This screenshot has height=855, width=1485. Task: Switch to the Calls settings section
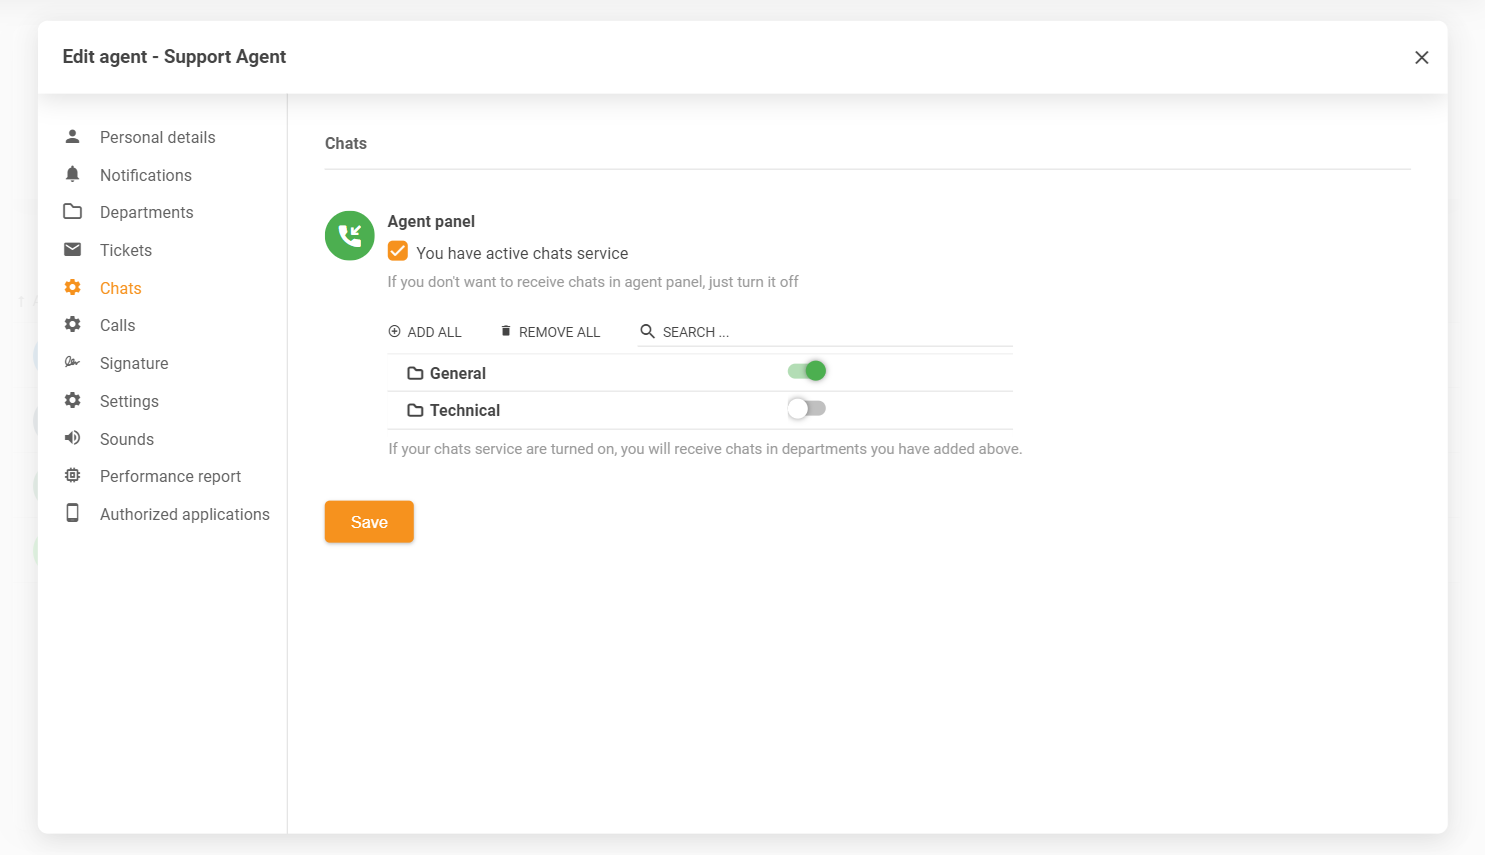(117, 325)
